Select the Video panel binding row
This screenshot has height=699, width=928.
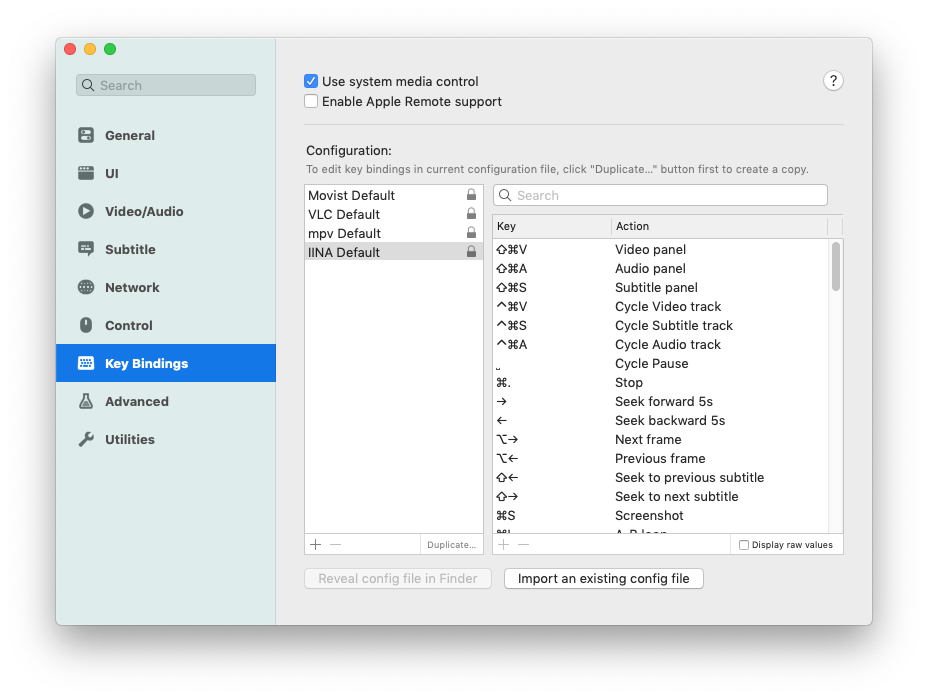[660, 249]
